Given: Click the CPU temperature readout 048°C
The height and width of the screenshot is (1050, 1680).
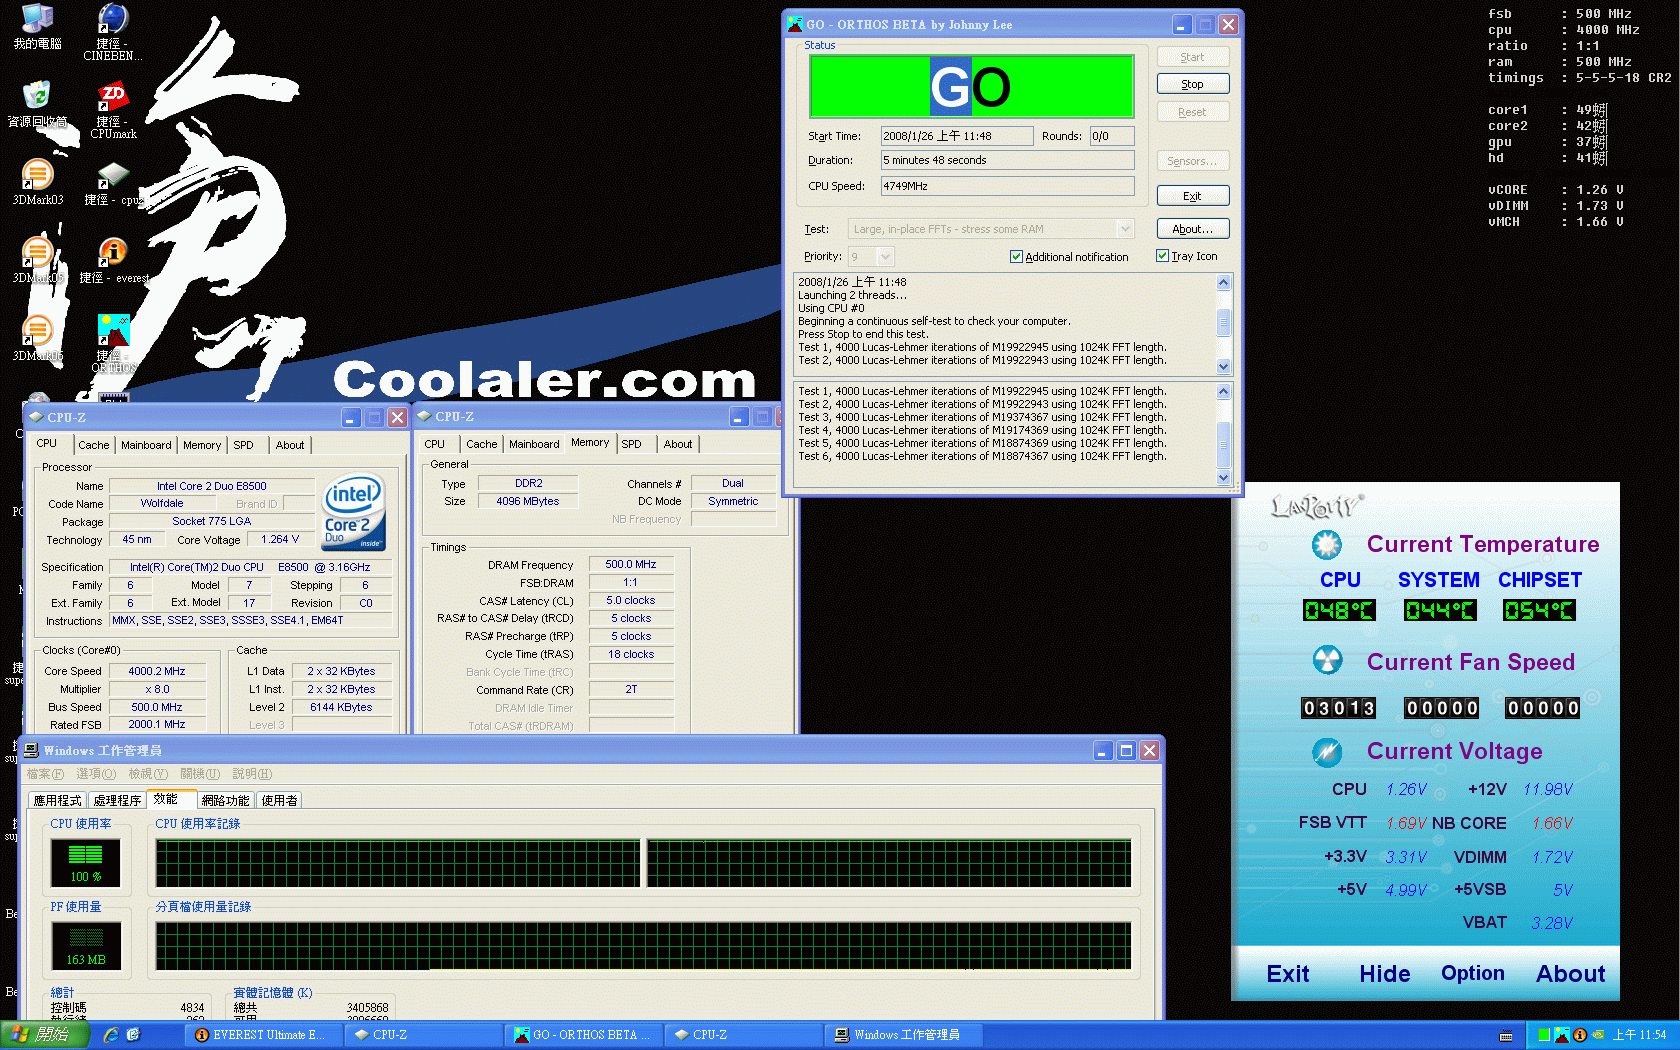Looking at the screenshot, I should [1339, 610].
